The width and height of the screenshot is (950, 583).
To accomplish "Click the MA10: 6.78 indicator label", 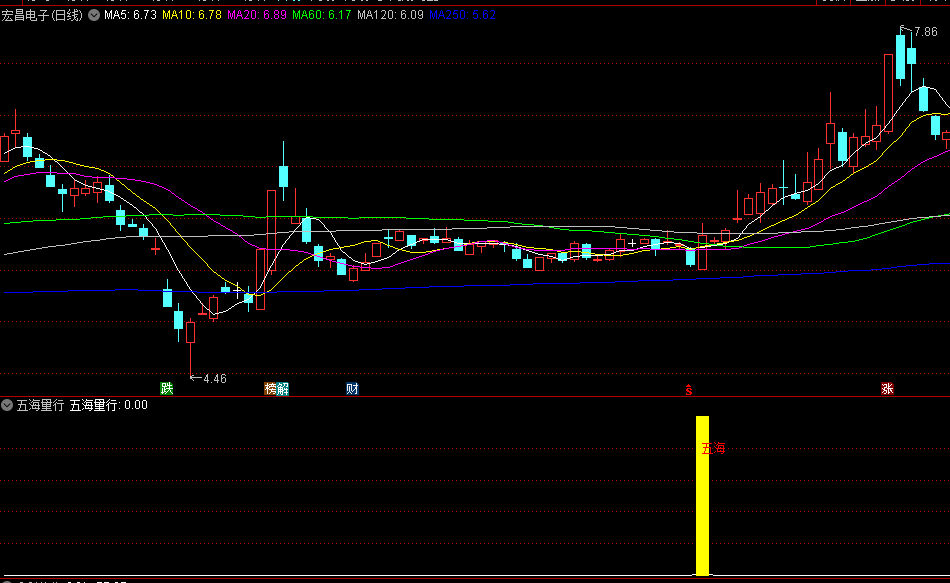I will coord(191,15).
